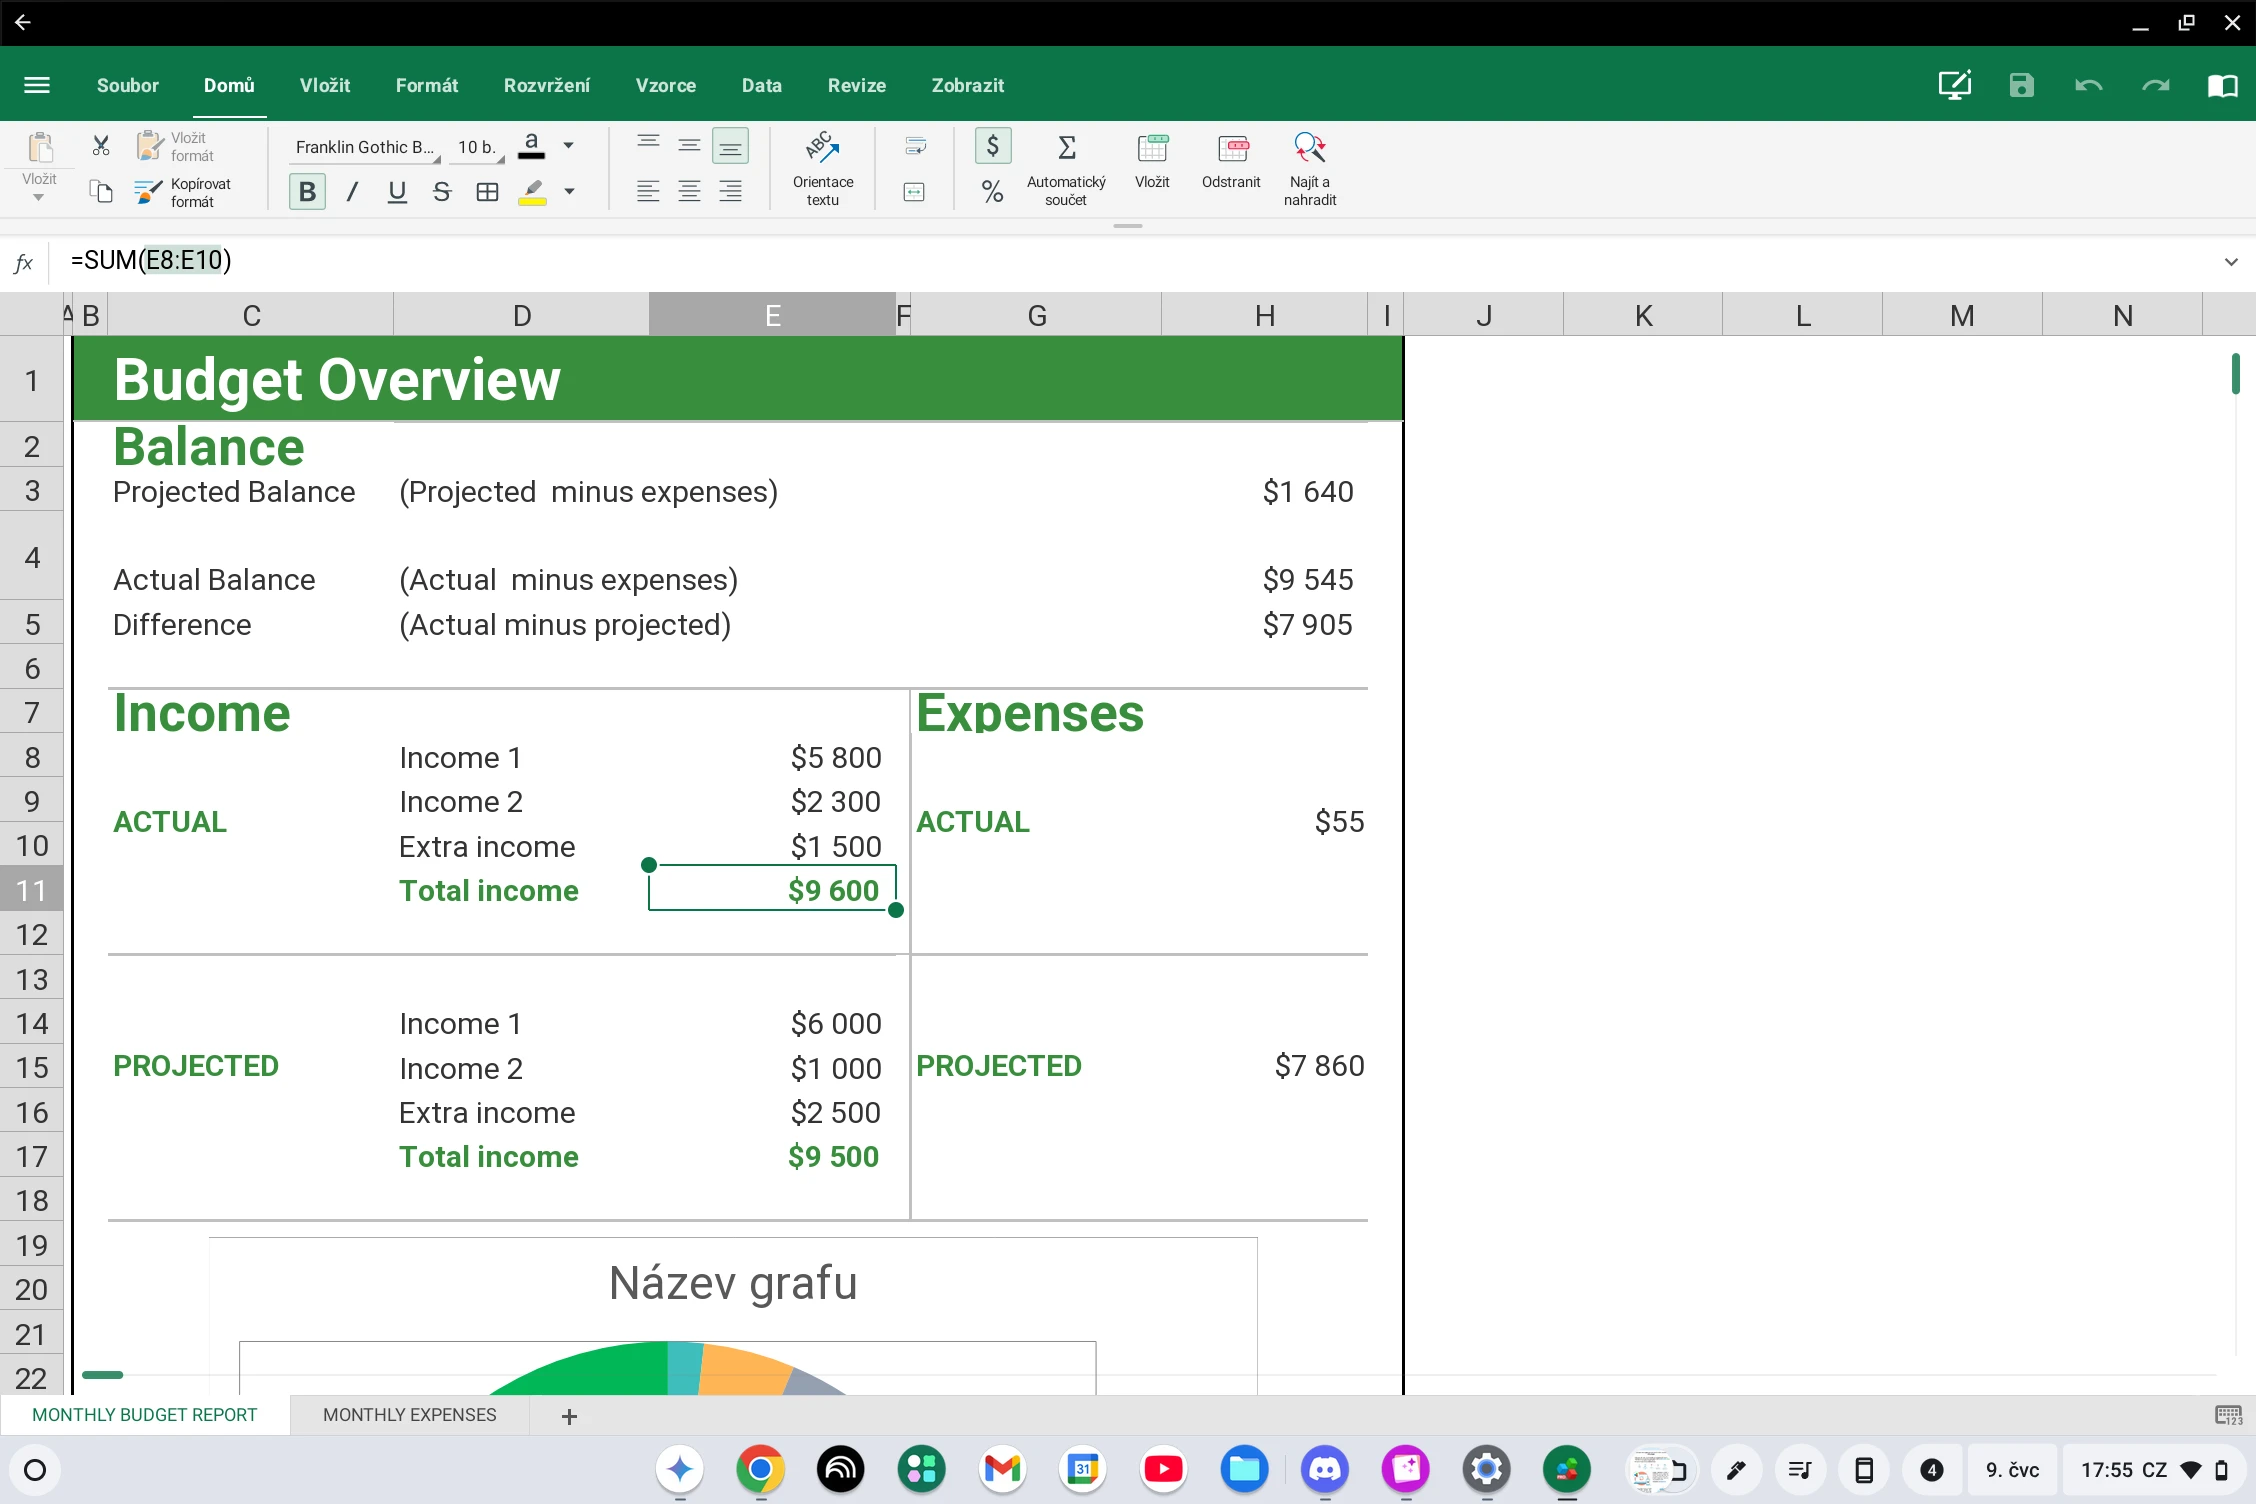Screen dimensions: 2256x1504
Task: Toggle Underline formatting
Action: [397, 192]
